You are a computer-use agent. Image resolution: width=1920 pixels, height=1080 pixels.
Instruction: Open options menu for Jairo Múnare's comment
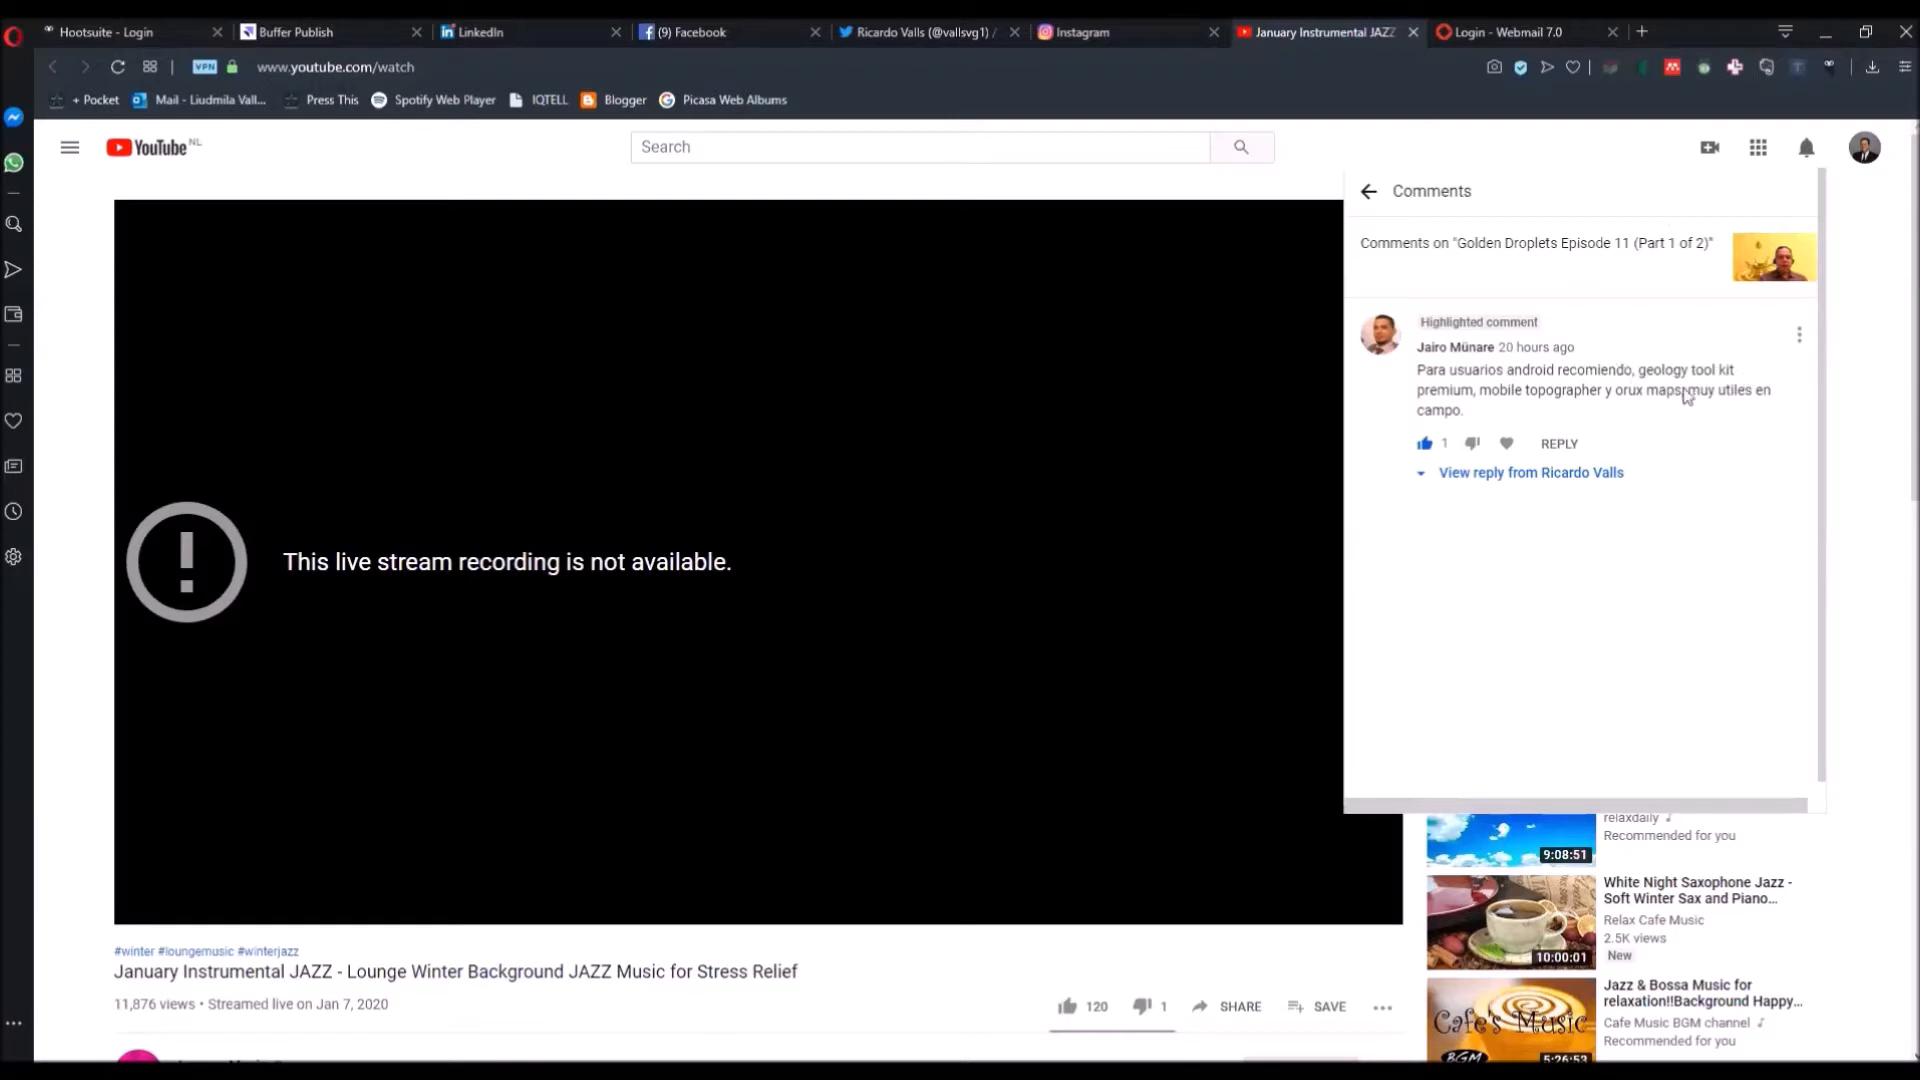tap(1799, 335)
